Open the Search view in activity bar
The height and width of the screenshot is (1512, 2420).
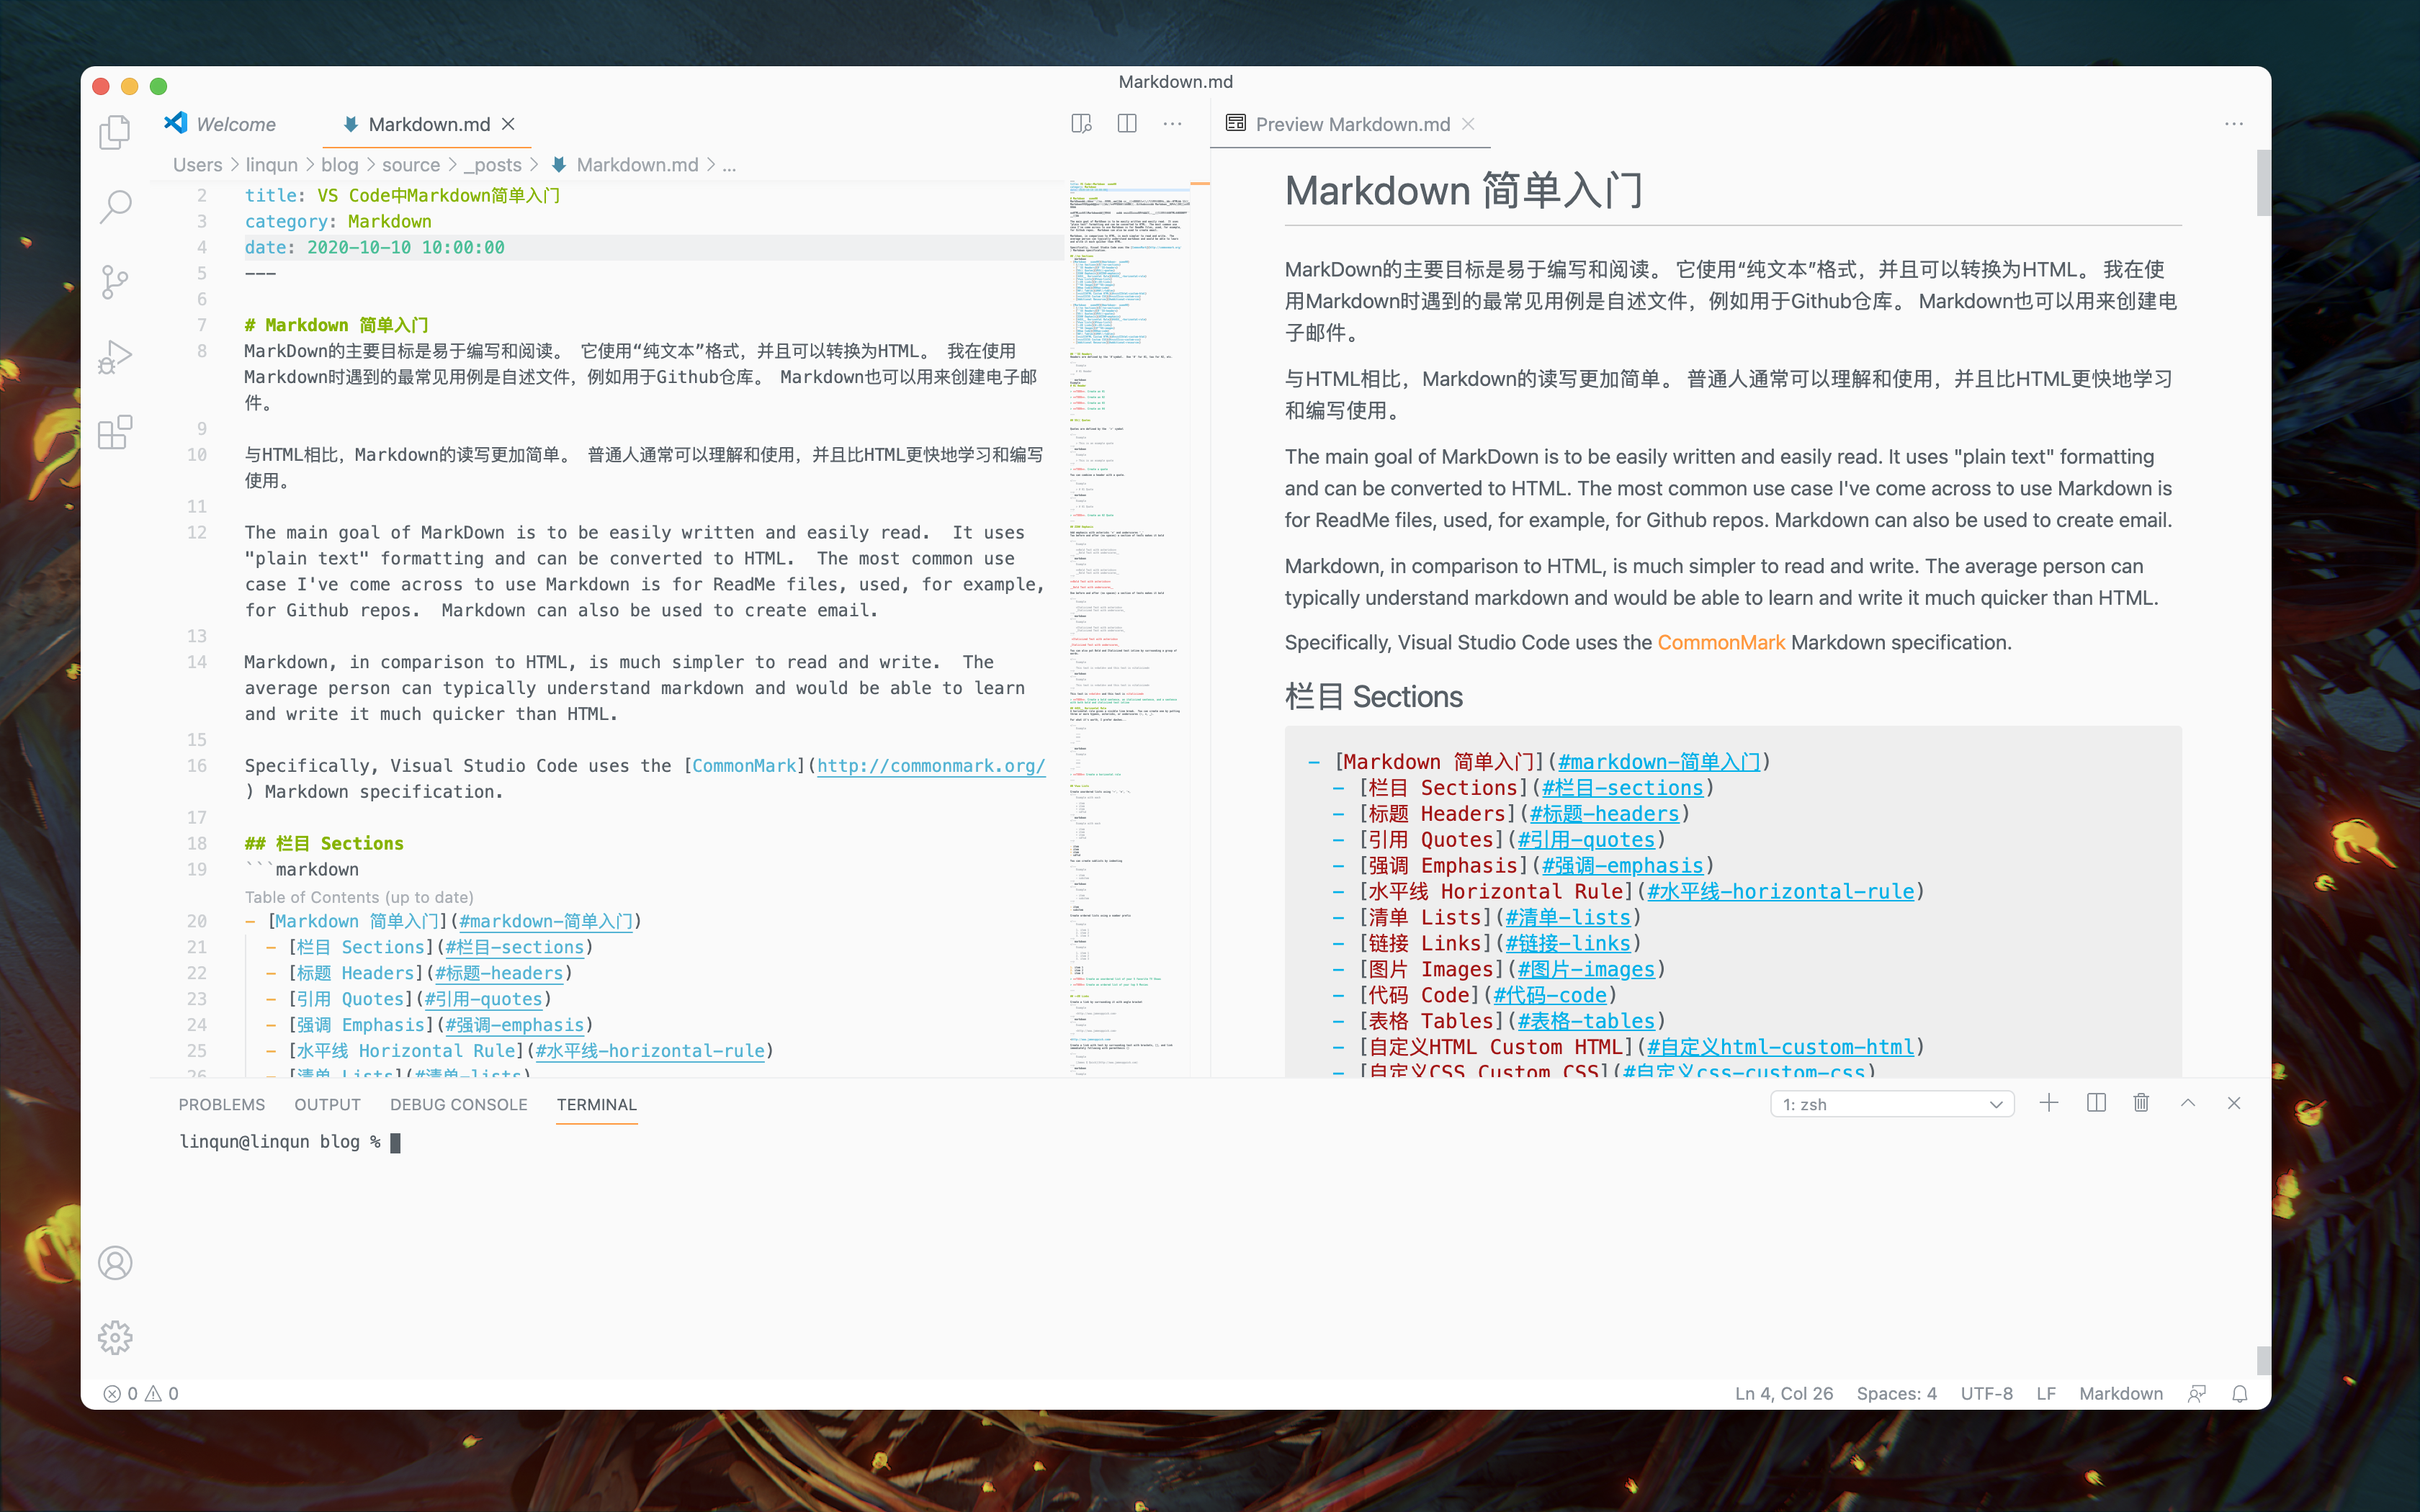click(x=115, y=207)
